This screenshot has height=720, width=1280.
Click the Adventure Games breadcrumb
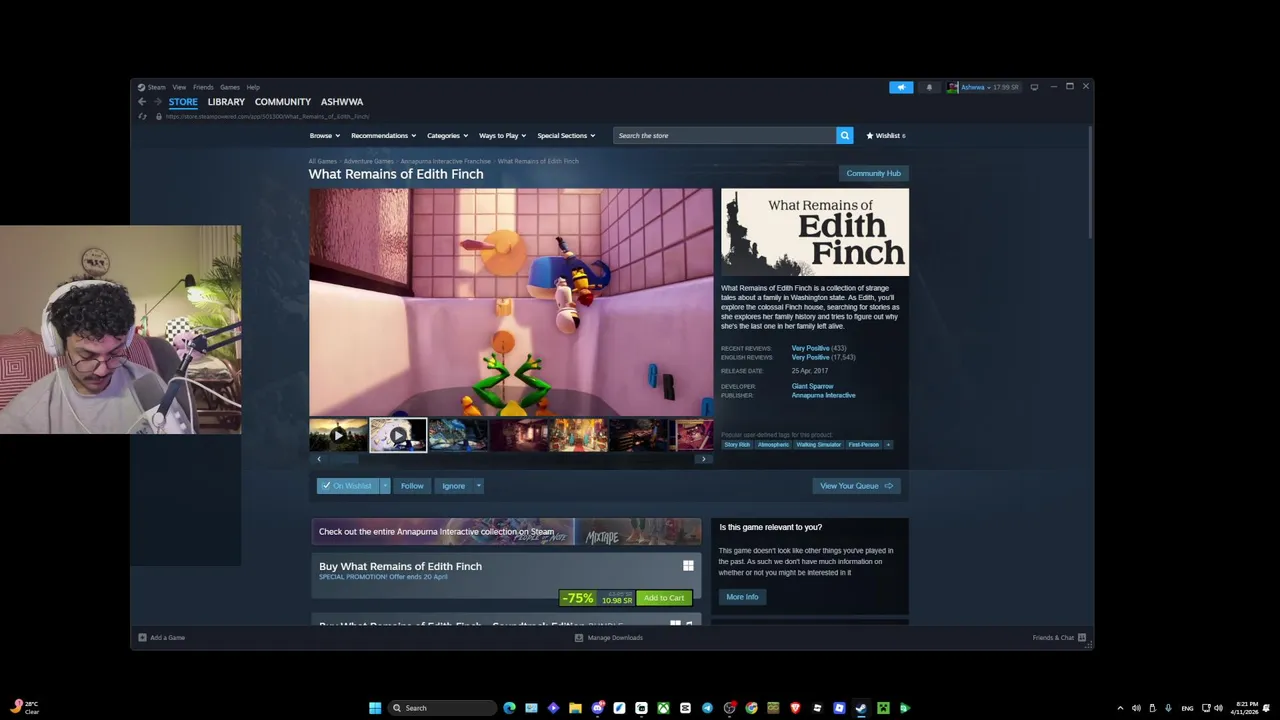369,161
